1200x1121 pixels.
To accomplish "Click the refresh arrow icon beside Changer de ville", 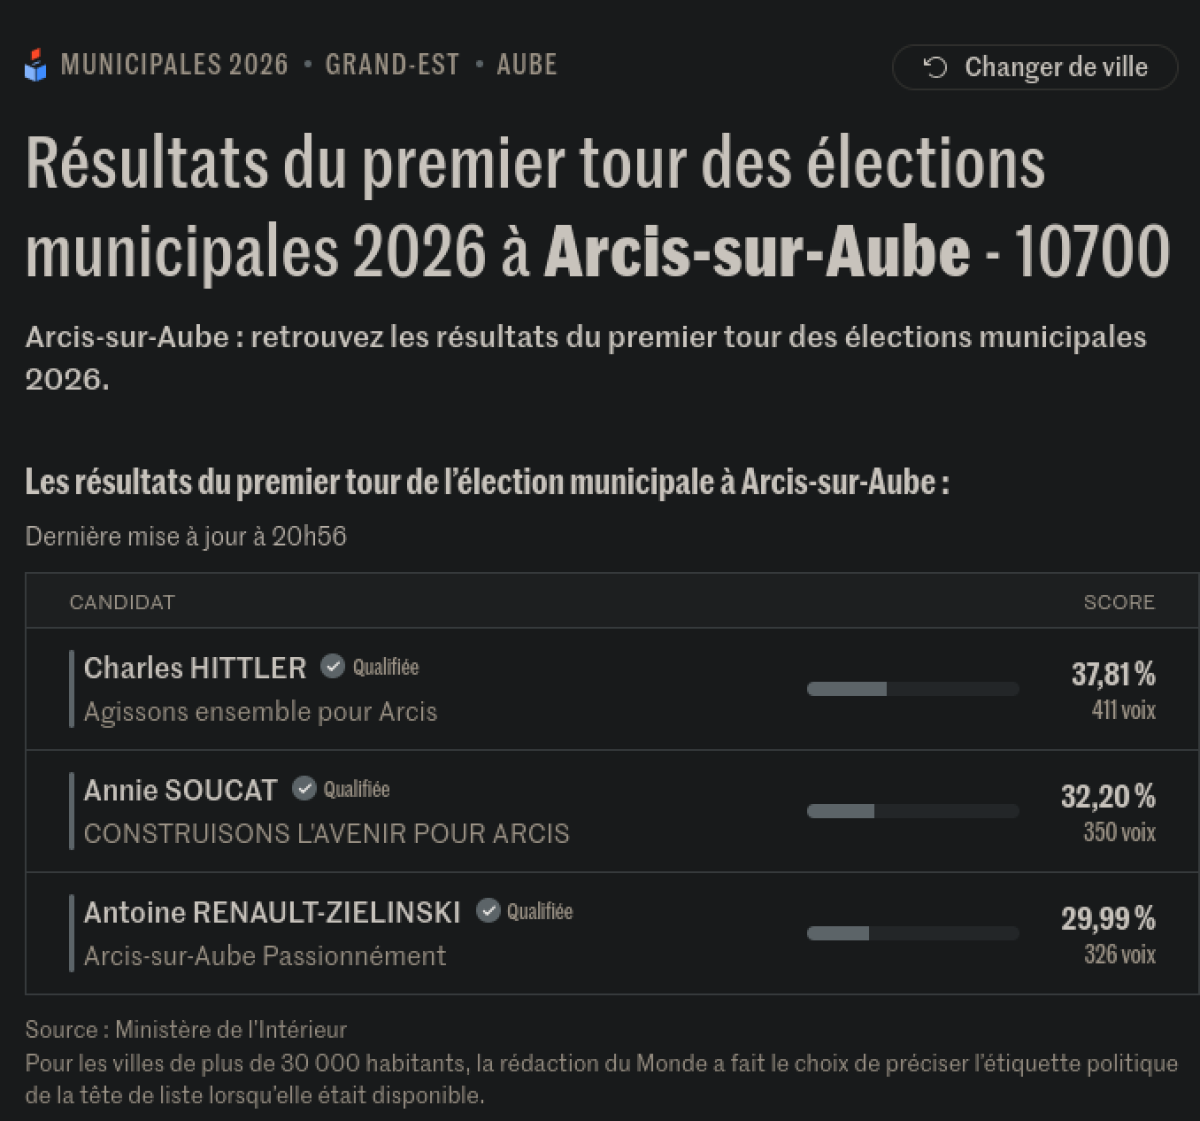I will pos(935,67).
